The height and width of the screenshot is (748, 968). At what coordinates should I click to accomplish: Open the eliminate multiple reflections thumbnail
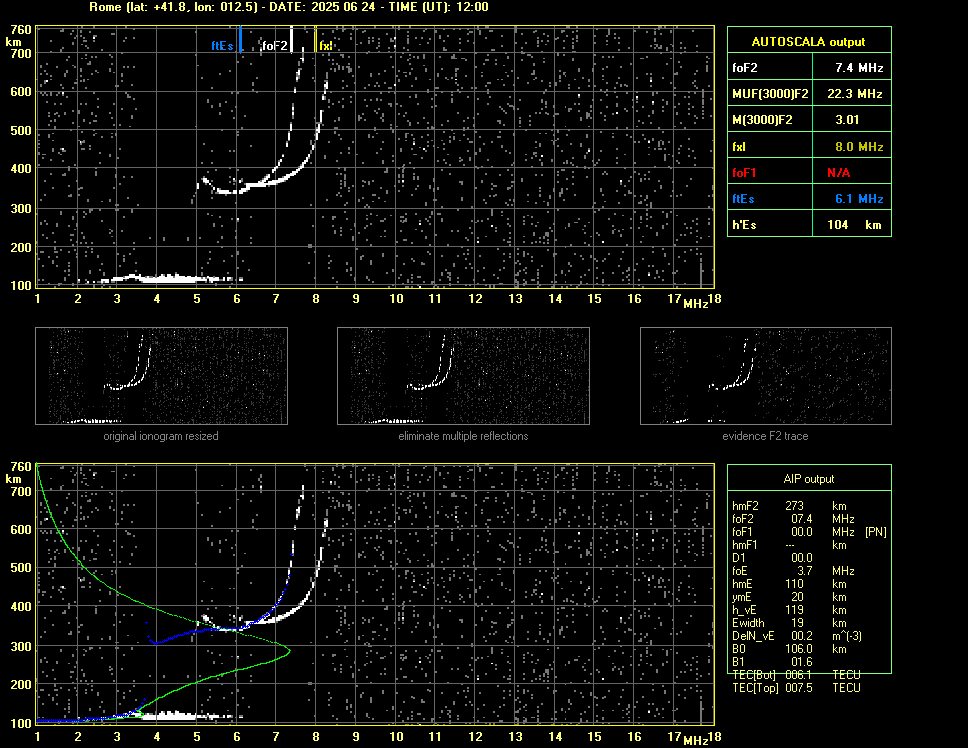tap(463, 376)
